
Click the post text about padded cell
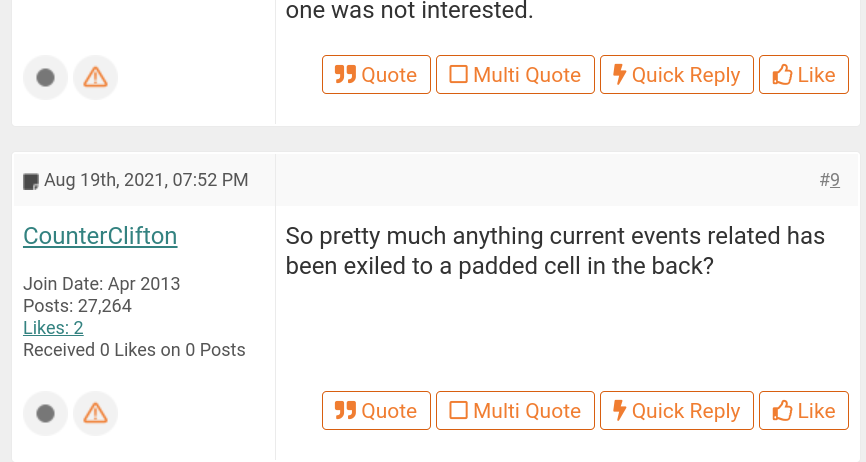555,251
